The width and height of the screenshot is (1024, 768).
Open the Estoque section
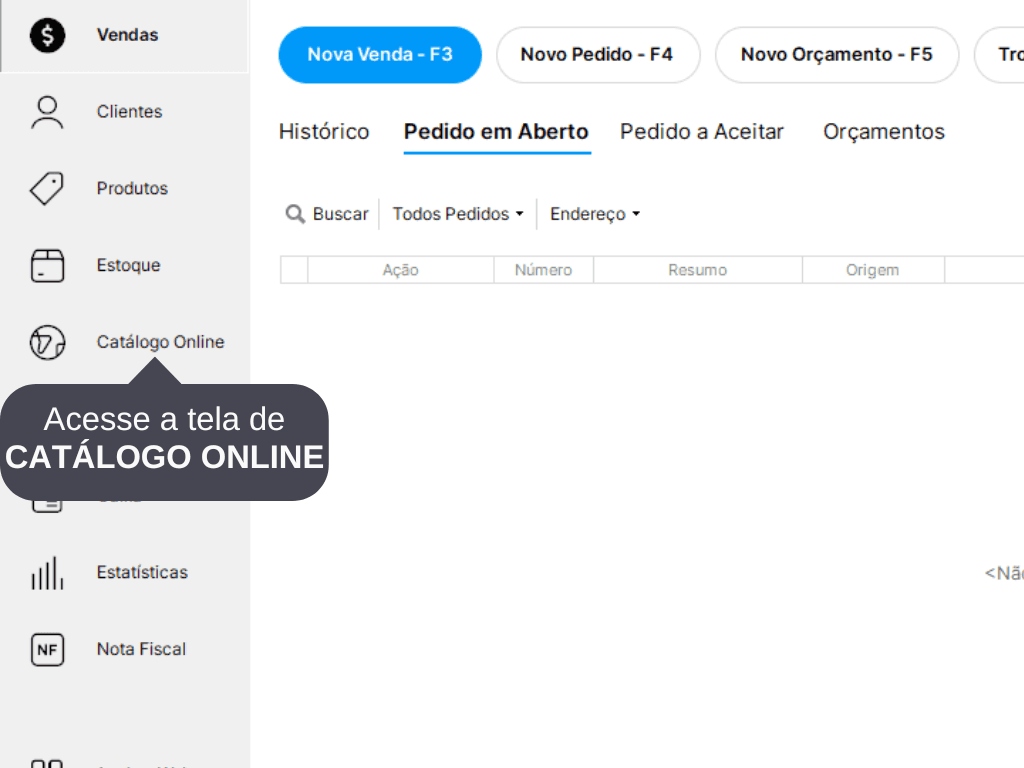tap(128, 265)
